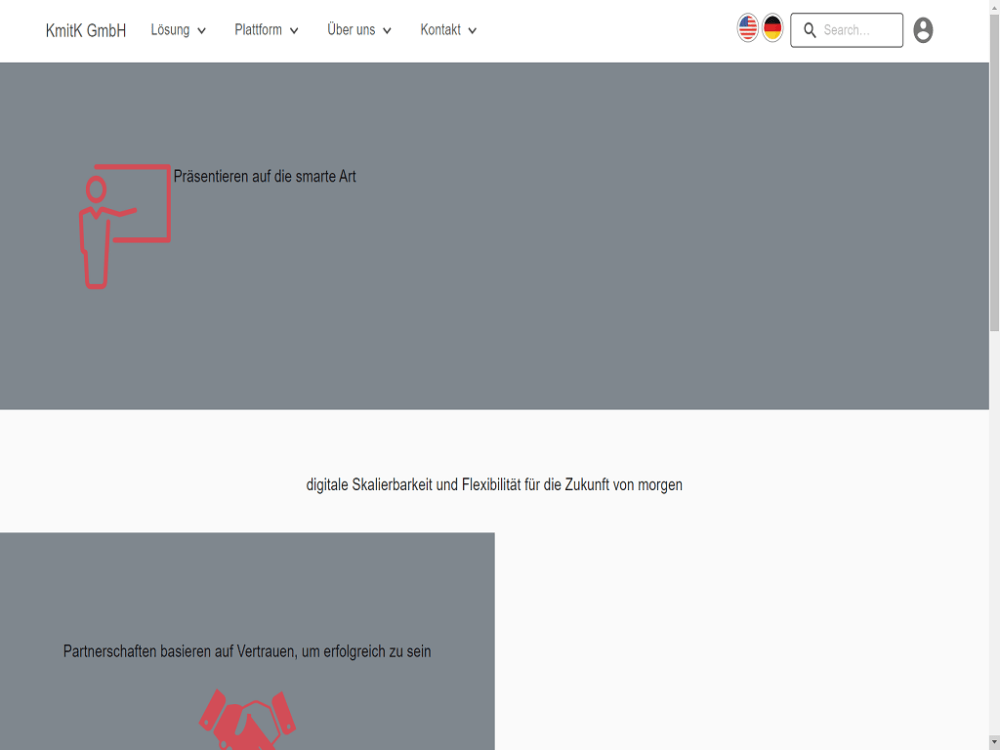This screenshot has width=1000, height=750.
Task: Open the user account avatar icon
Action: tap(923, 30)
